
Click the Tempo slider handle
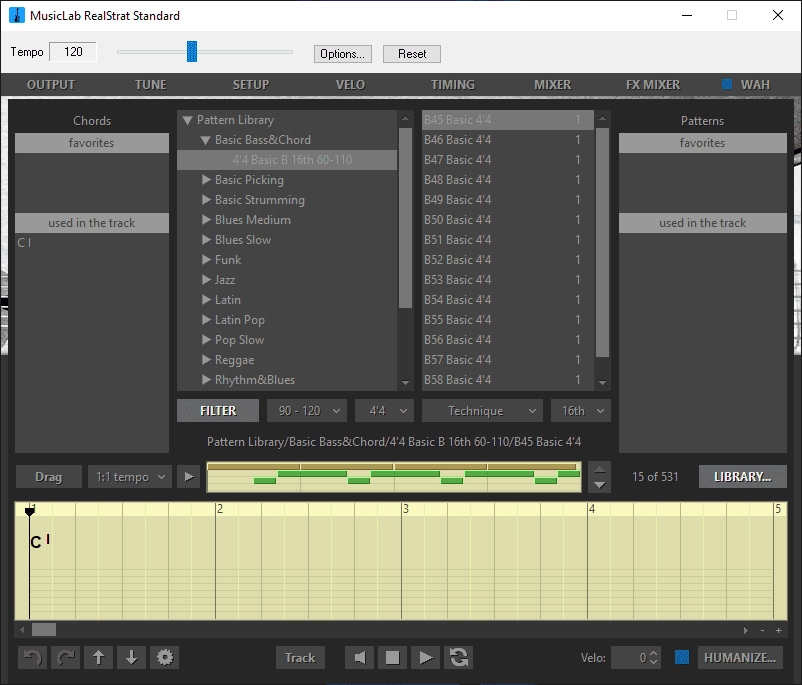click(x=192, y=52)
